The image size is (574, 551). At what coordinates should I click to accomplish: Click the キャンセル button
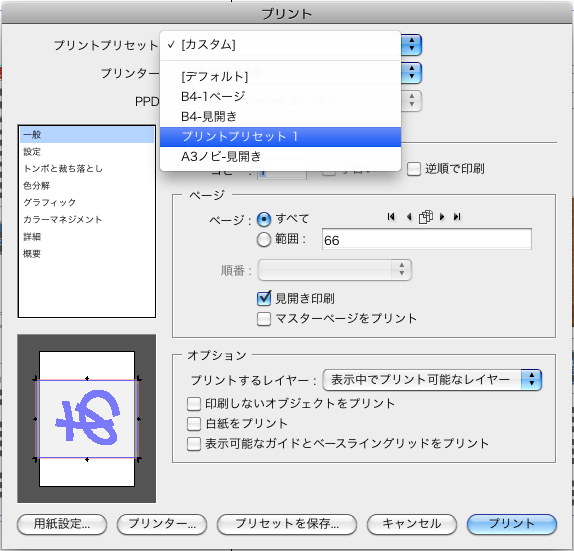point(412,524)
